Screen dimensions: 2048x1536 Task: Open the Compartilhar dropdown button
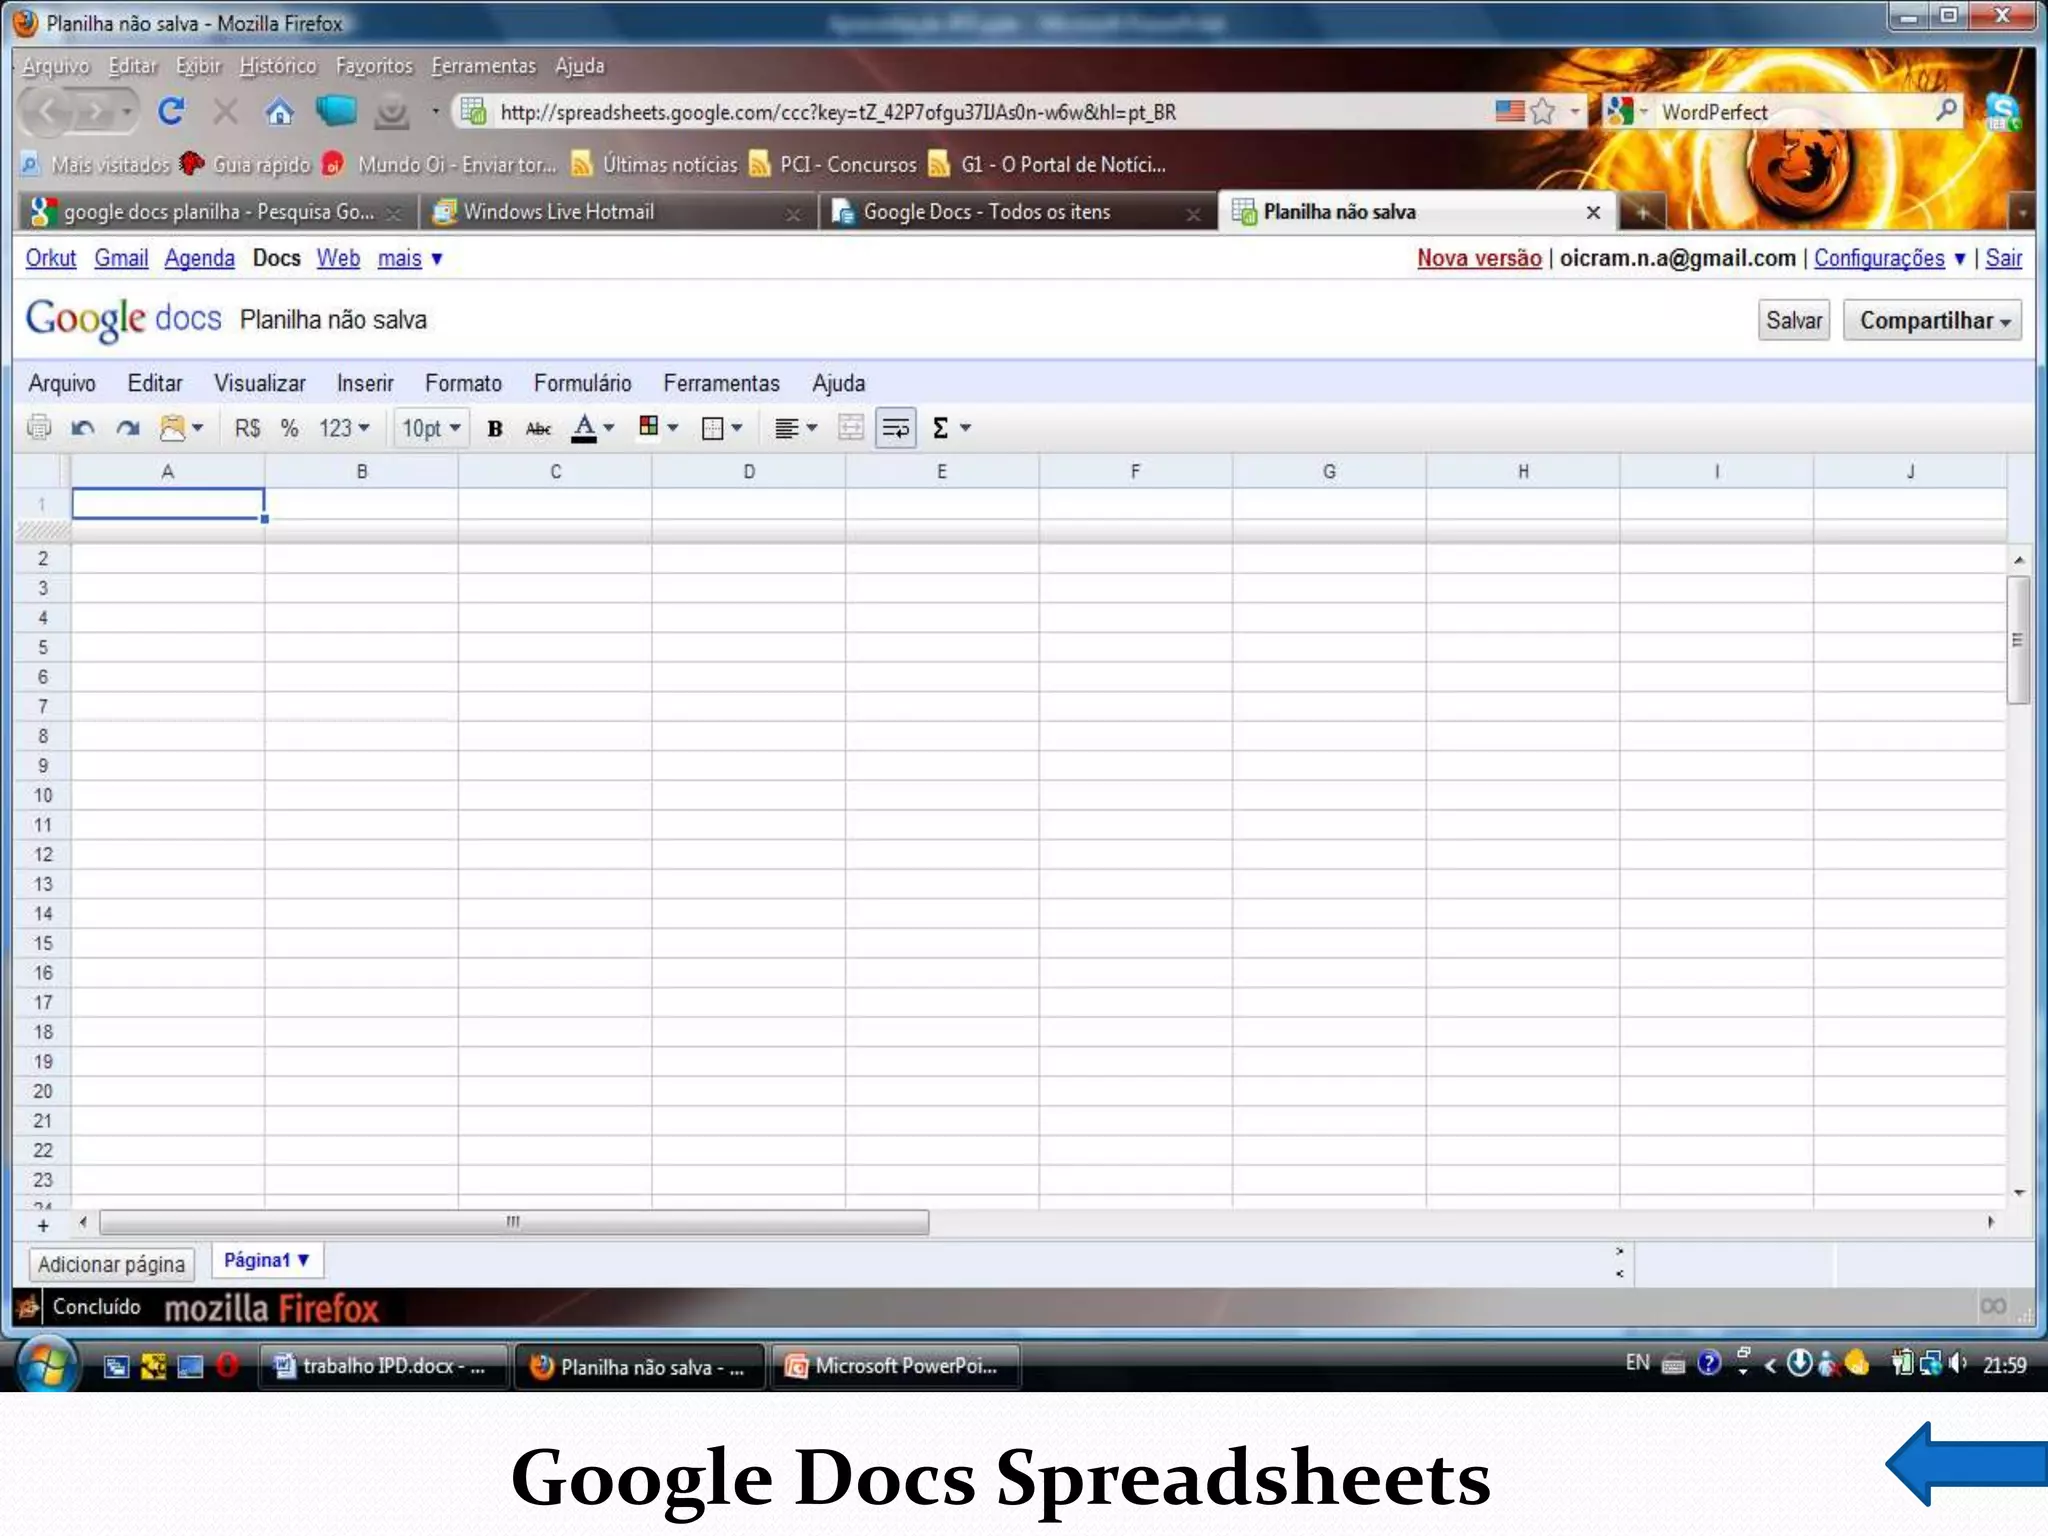pos(1932,320)
